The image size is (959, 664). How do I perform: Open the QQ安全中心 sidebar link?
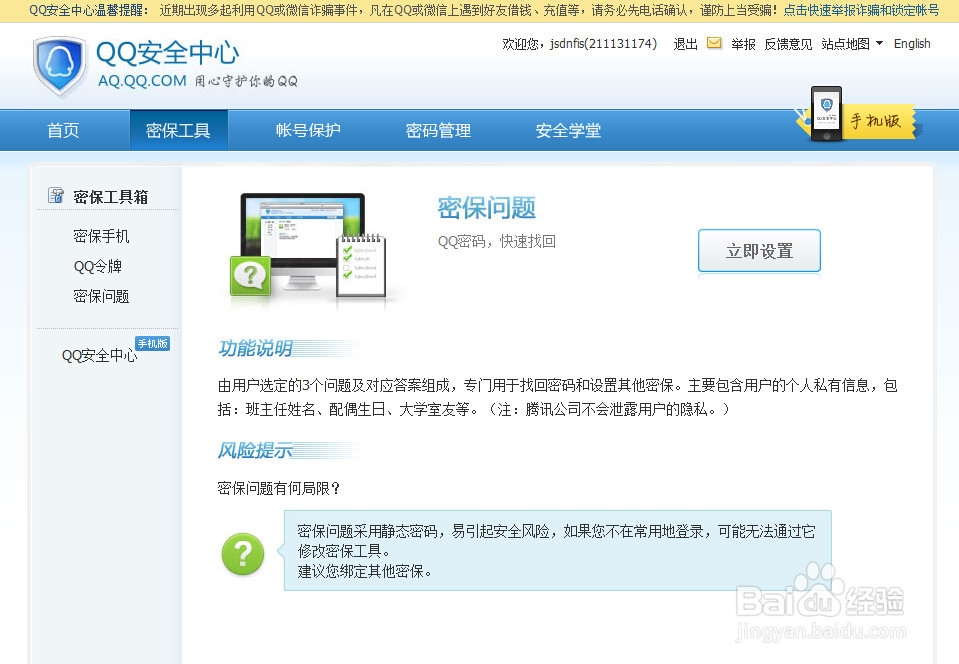(99, 355)
